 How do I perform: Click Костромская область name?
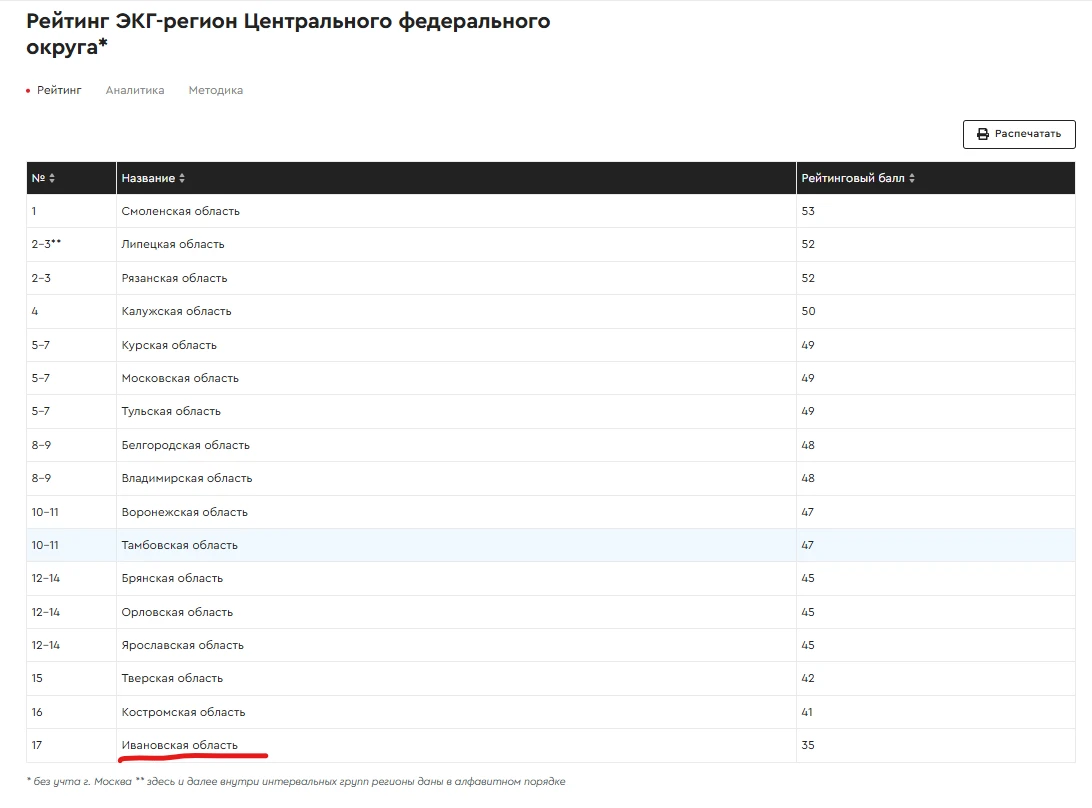coord(183,713)
